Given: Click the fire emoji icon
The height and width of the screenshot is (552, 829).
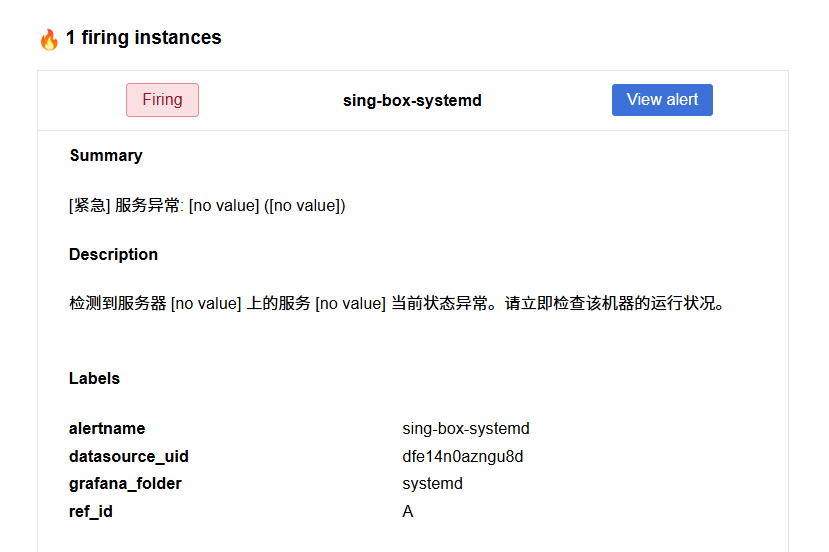Looking at the screenshot, I should [x=49, y=39].
